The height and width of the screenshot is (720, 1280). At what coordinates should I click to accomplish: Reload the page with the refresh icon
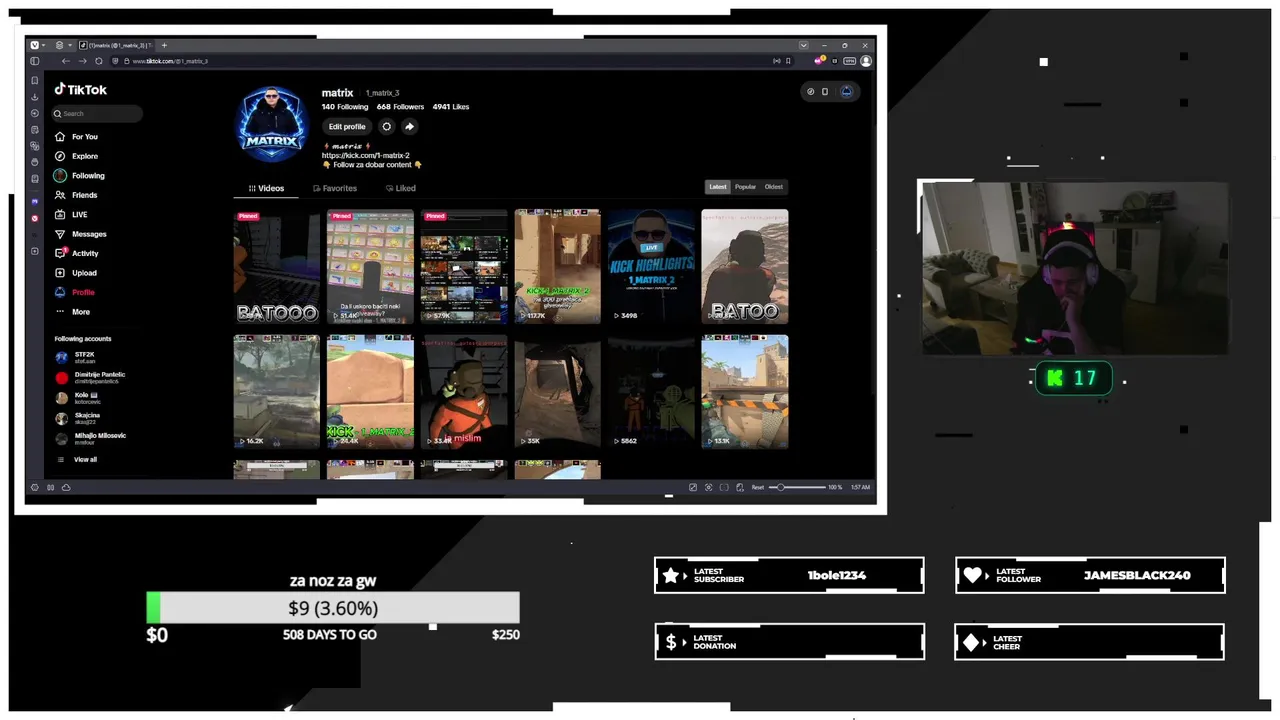click(98, 61)
